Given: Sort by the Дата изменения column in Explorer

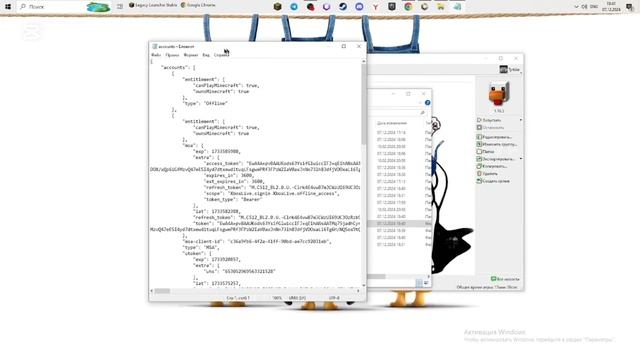Looking at the screenshot, I should point(392,123).
